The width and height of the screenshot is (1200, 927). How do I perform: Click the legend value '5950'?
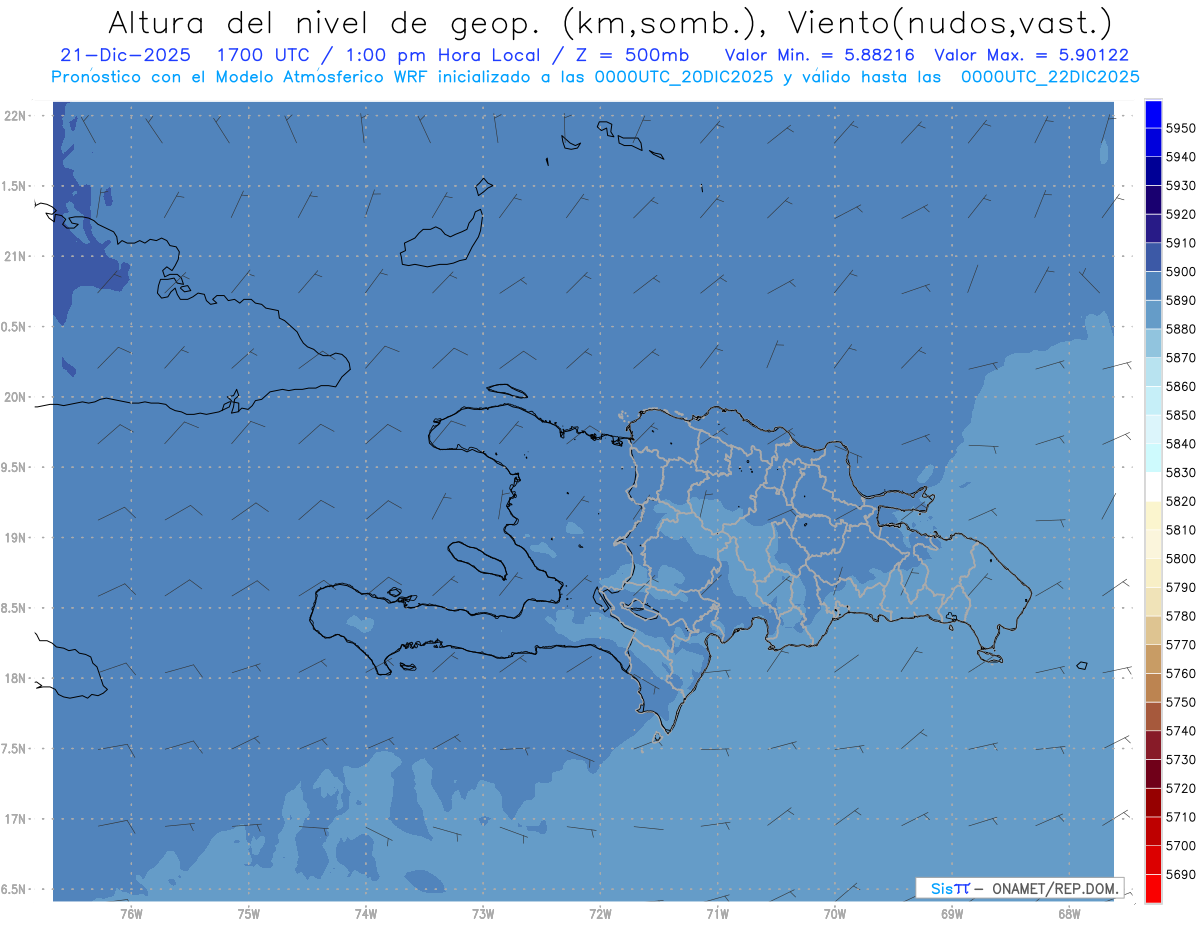1180,128
